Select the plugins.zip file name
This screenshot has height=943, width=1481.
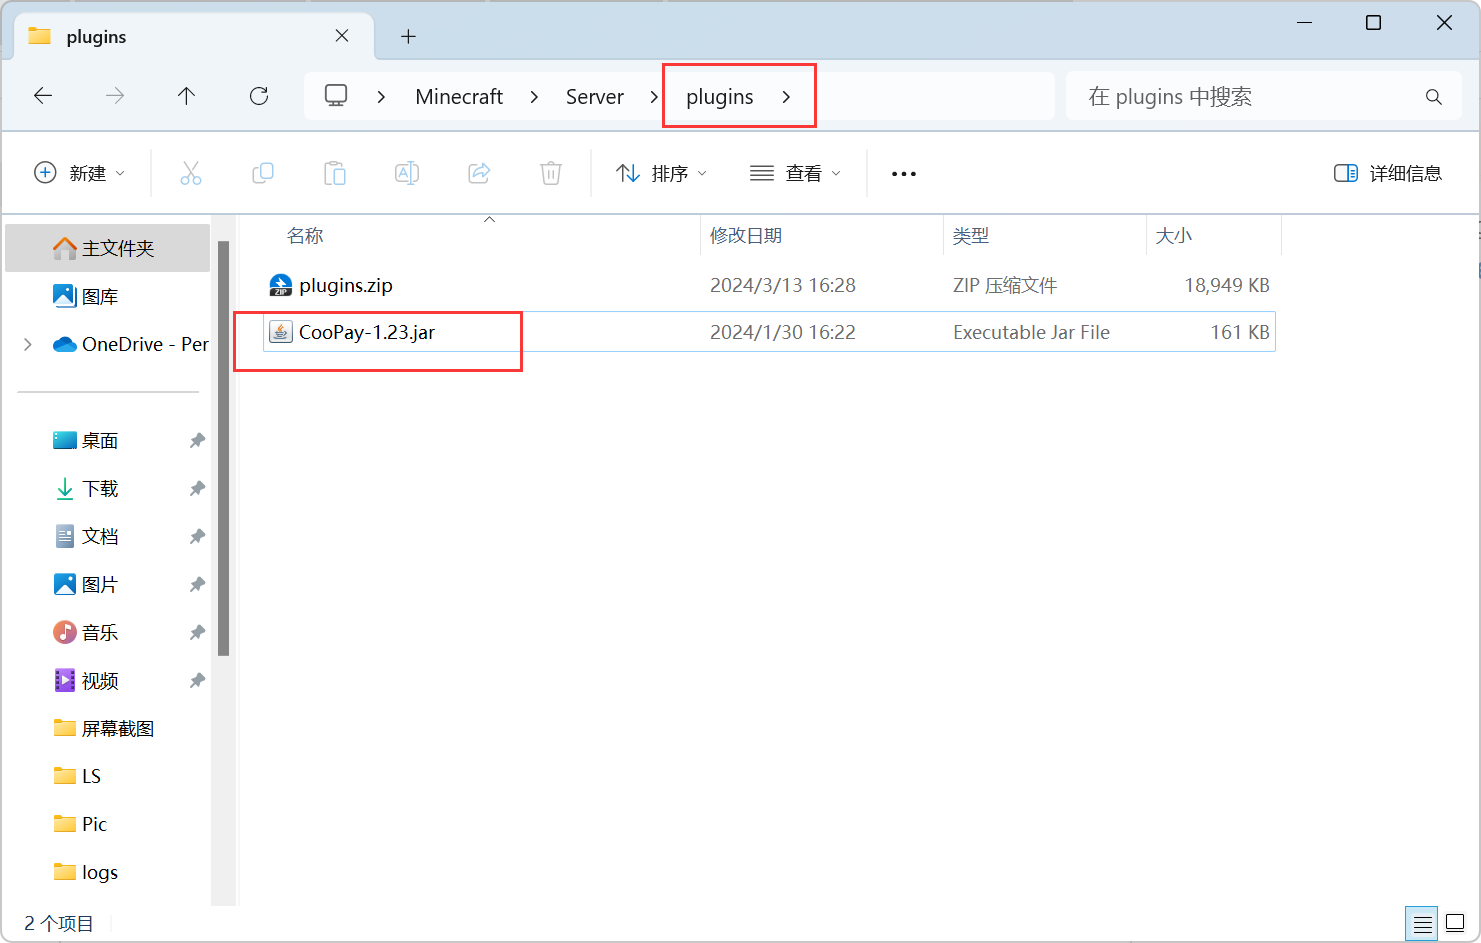(346, 286)
